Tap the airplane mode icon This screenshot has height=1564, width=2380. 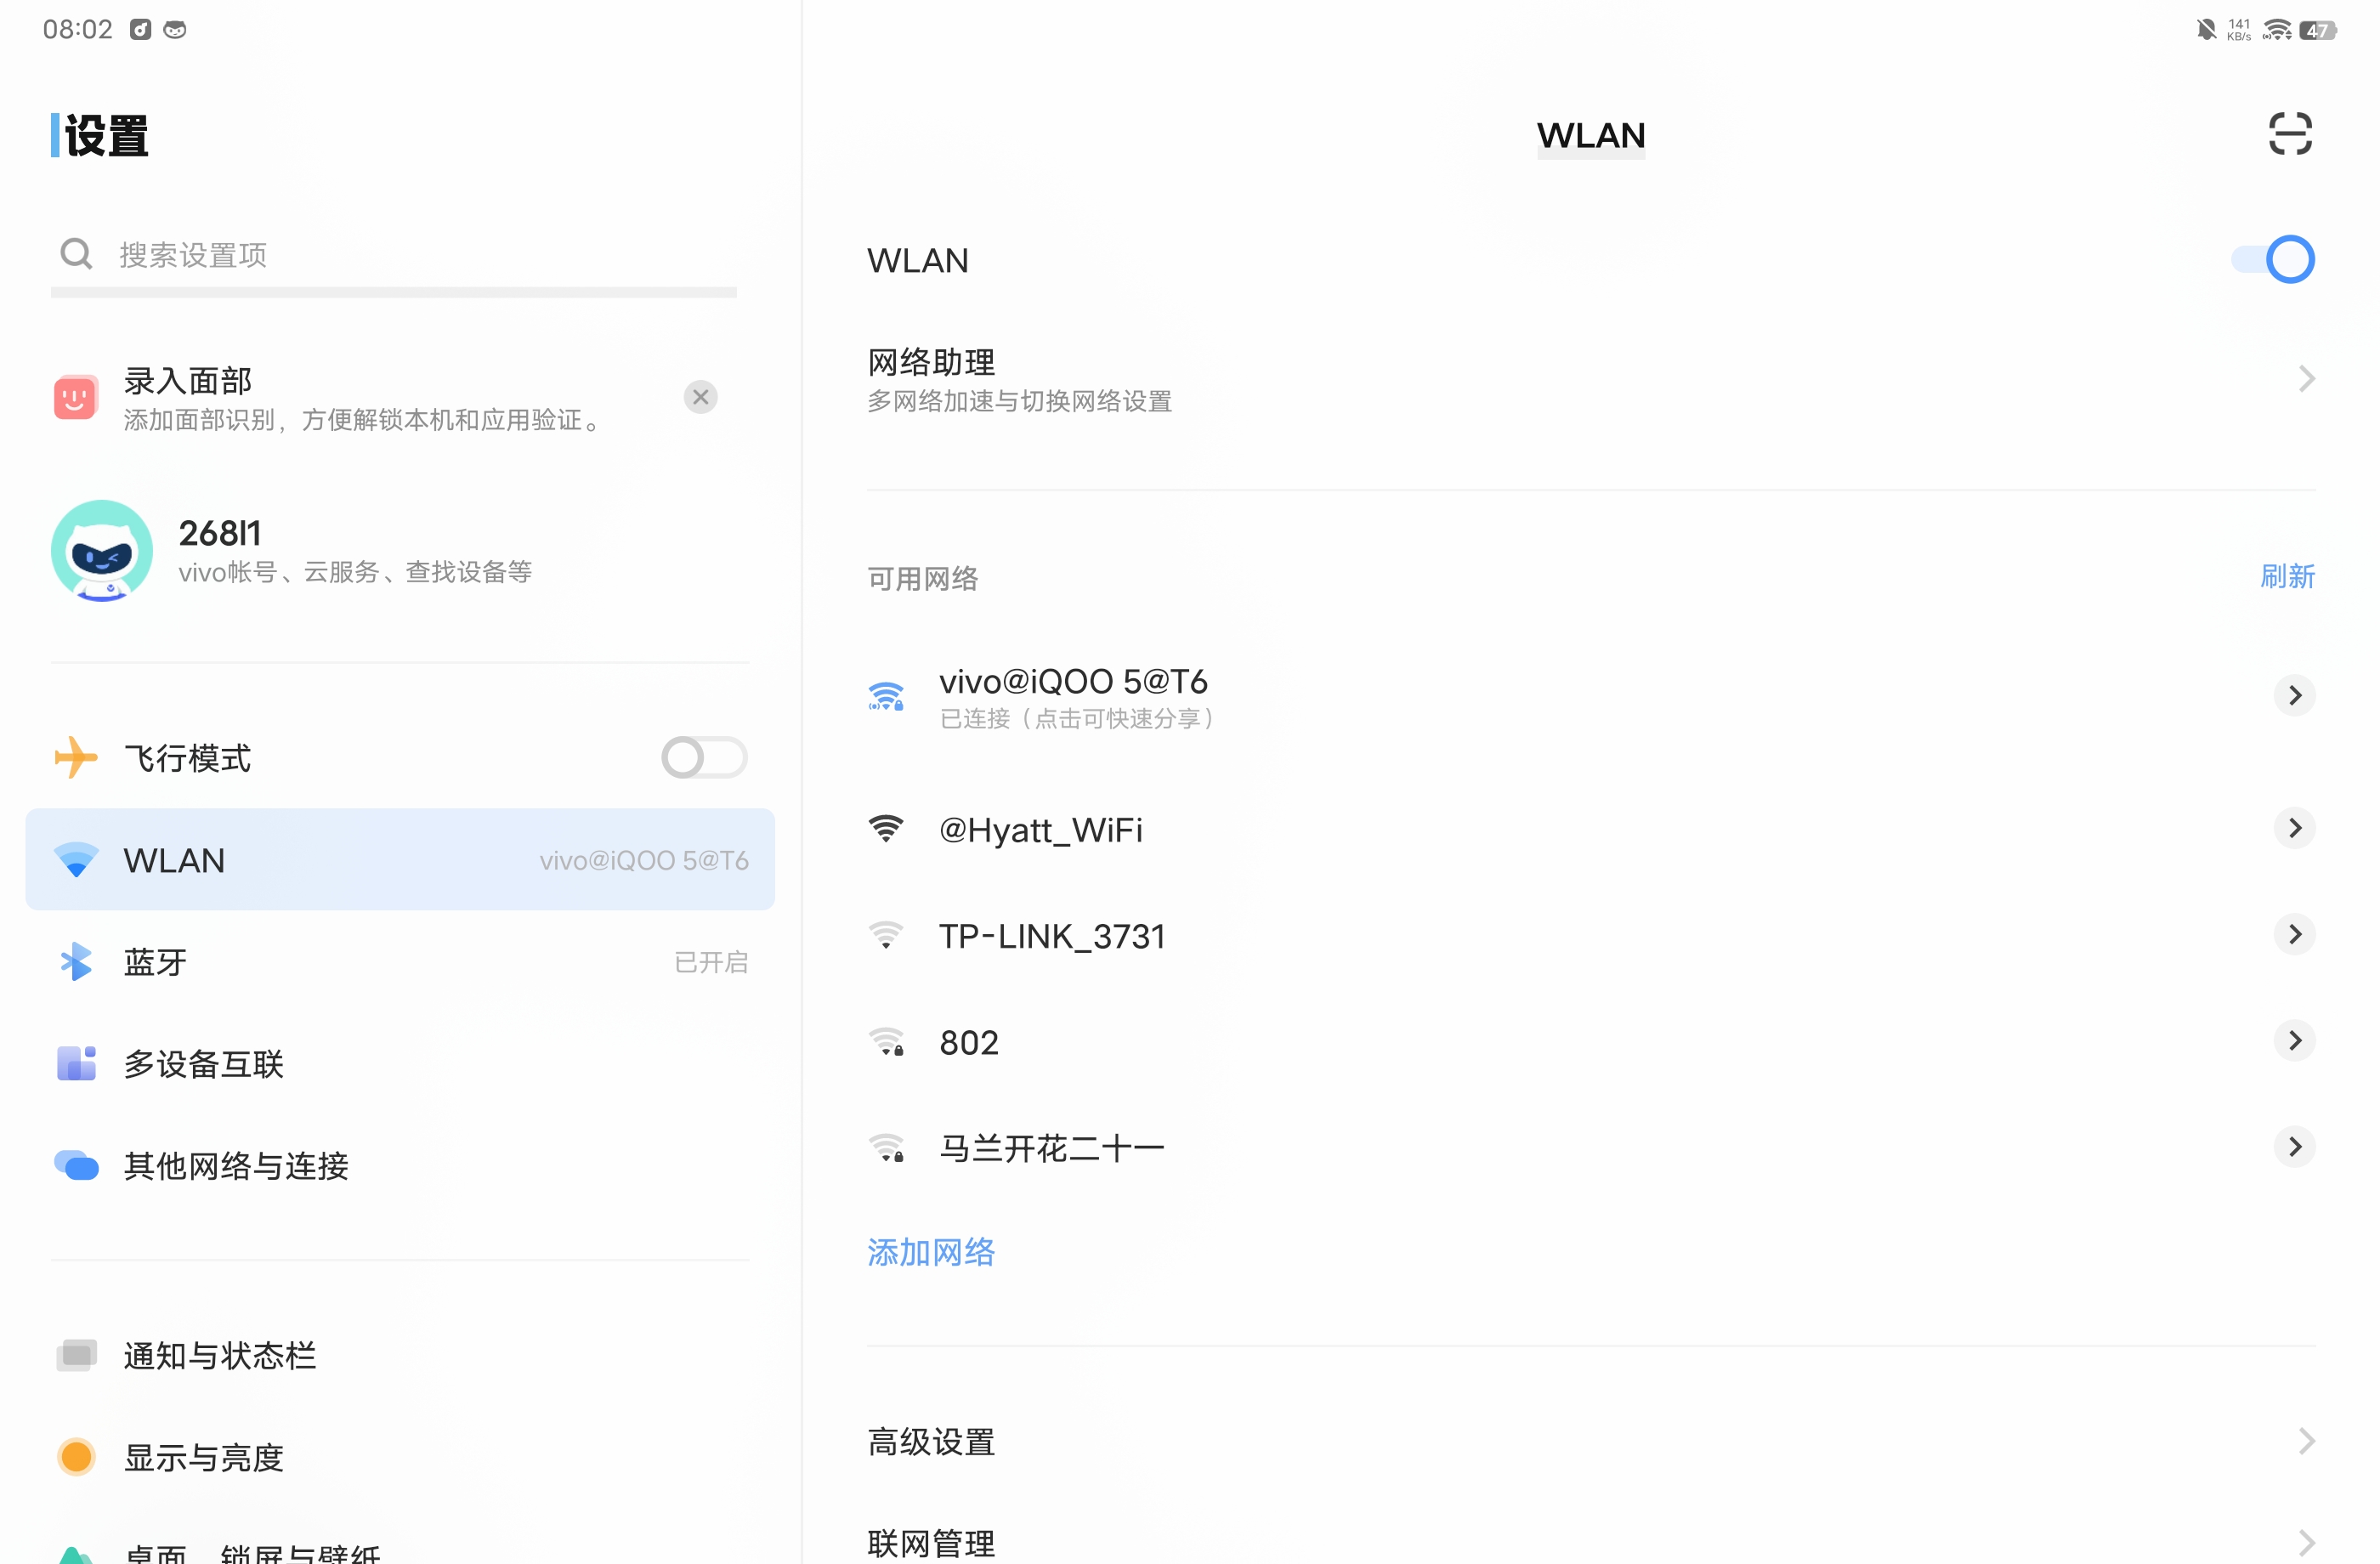[x=76, y=757]
